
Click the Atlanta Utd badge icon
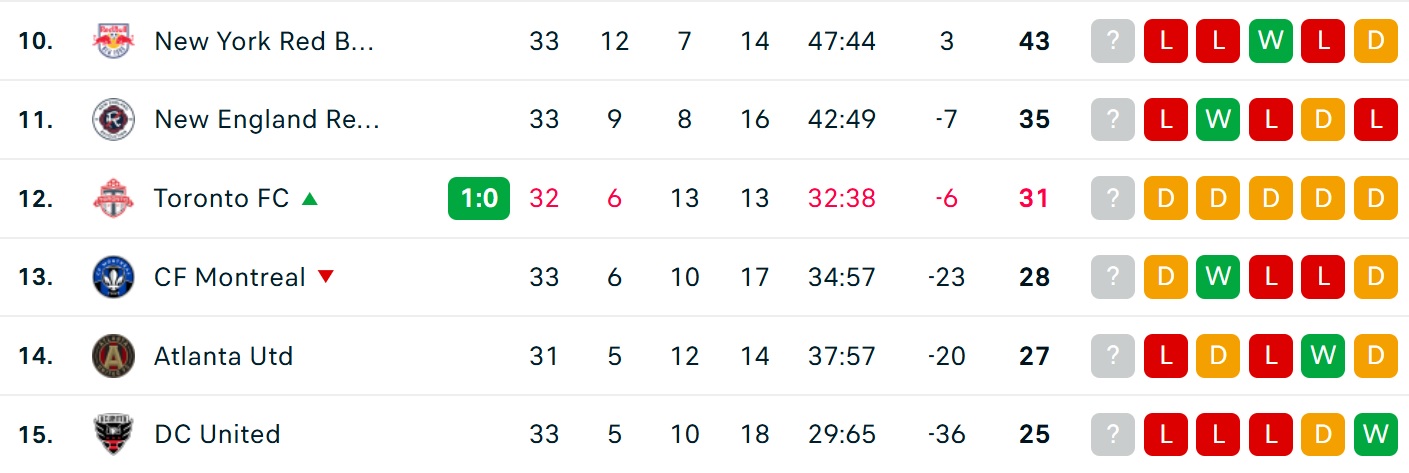[x=112, y=356]
